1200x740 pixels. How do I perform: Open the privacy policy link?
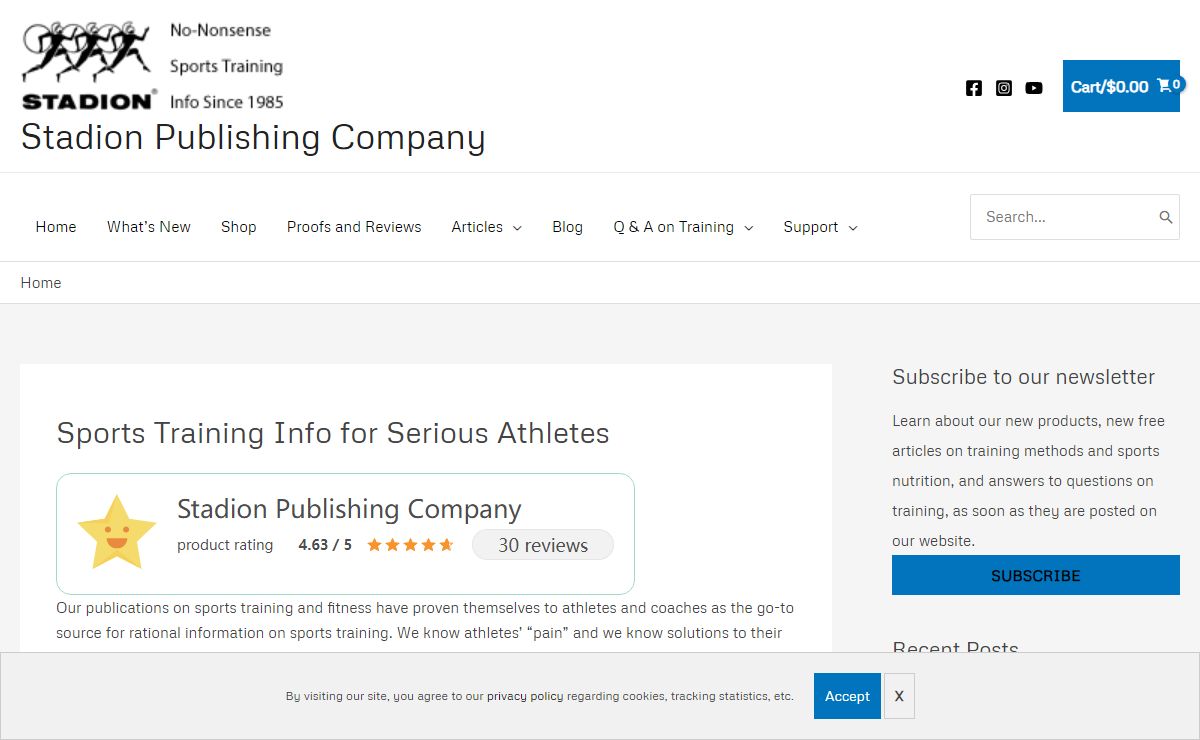[x=525, y=697]
